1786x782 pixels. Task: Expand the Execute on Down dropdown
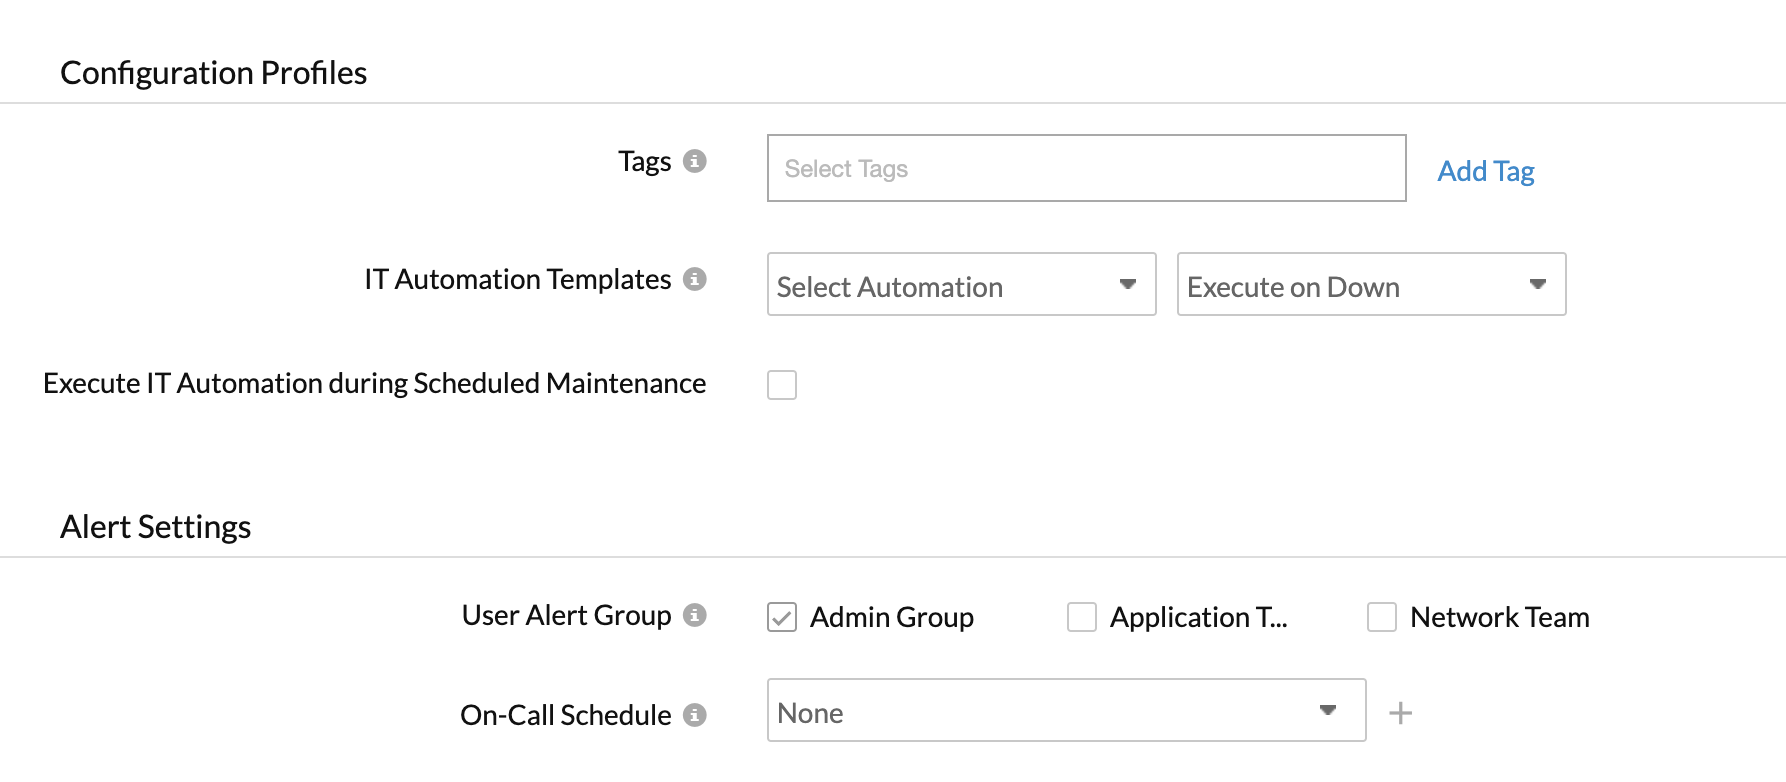[1371, 285]
